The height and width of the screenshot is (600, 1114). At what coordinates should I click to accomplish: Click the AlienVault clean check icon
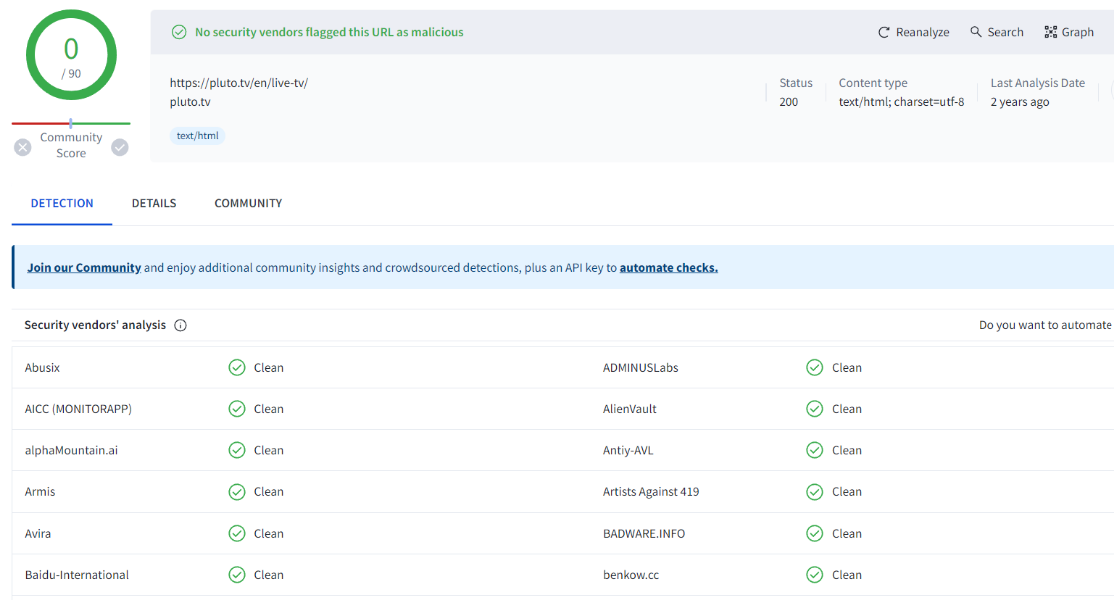tap(814, 409)
